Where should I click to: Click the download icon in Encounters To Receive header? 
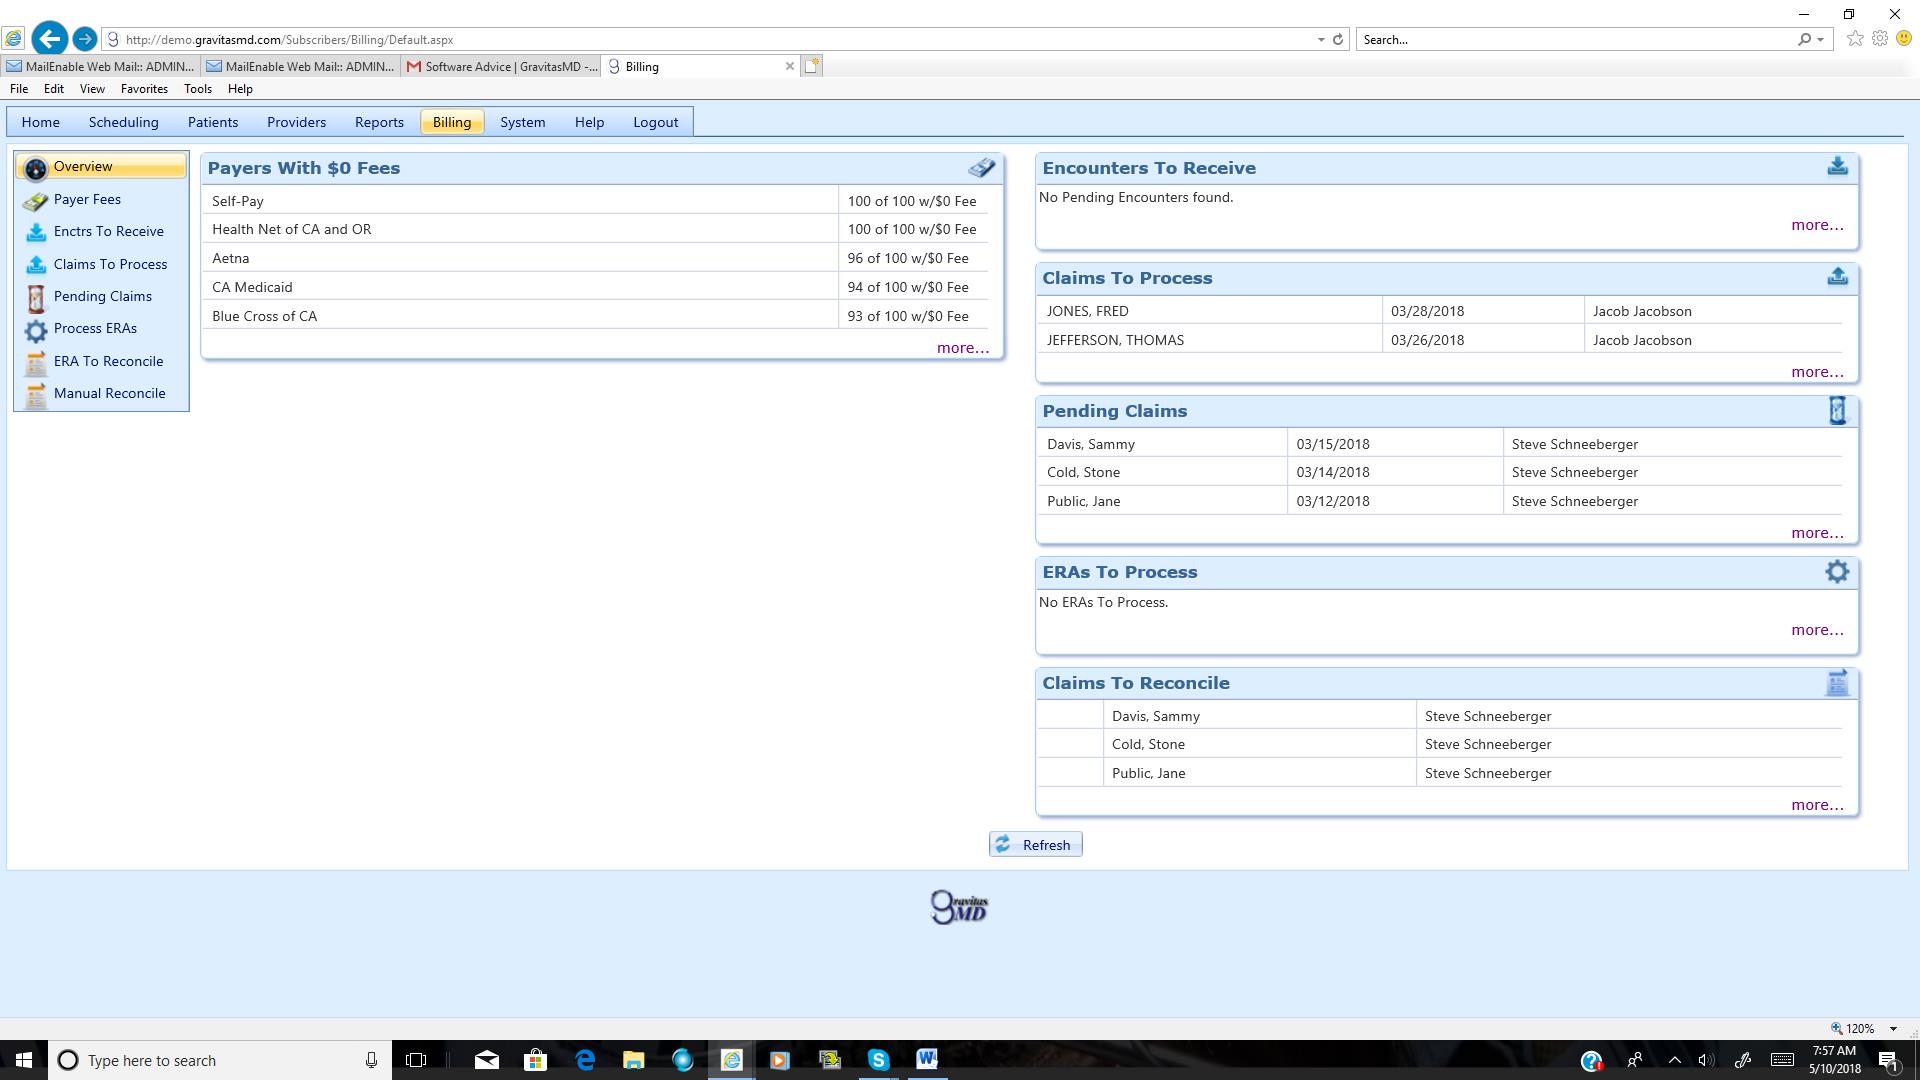point(1837,167)
